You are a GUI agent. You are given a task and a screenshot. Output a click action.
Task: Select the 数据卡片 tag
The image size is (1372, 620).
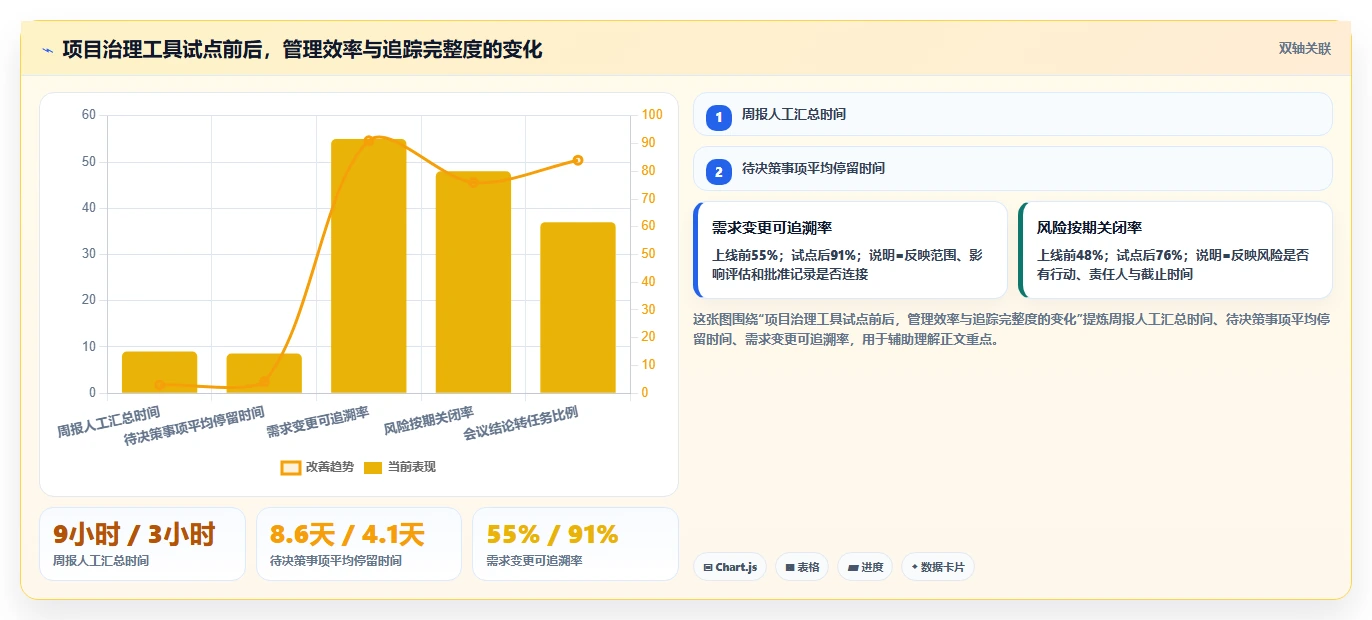(937, 567)
